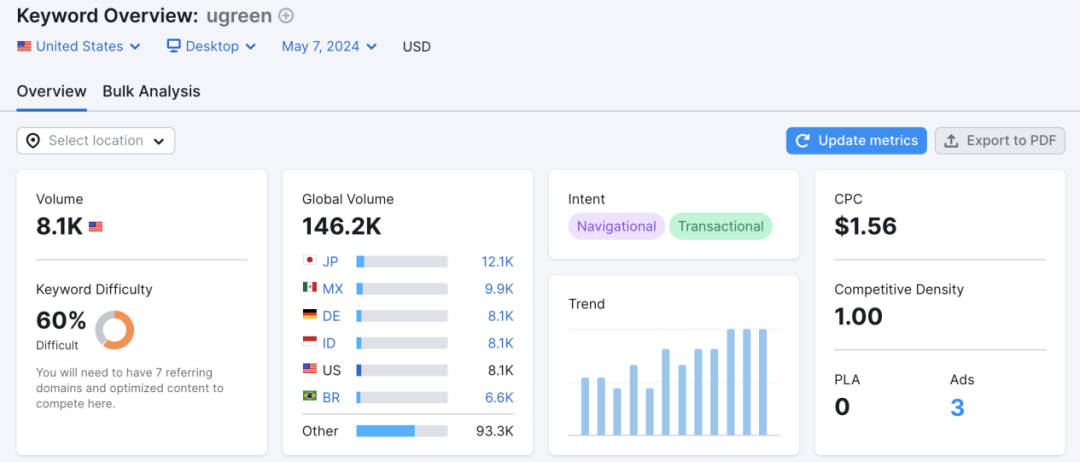Click the Other volume value 93.3K
Image resolution: width=1080 pixels, height=462 pixels.
point(495,431)
